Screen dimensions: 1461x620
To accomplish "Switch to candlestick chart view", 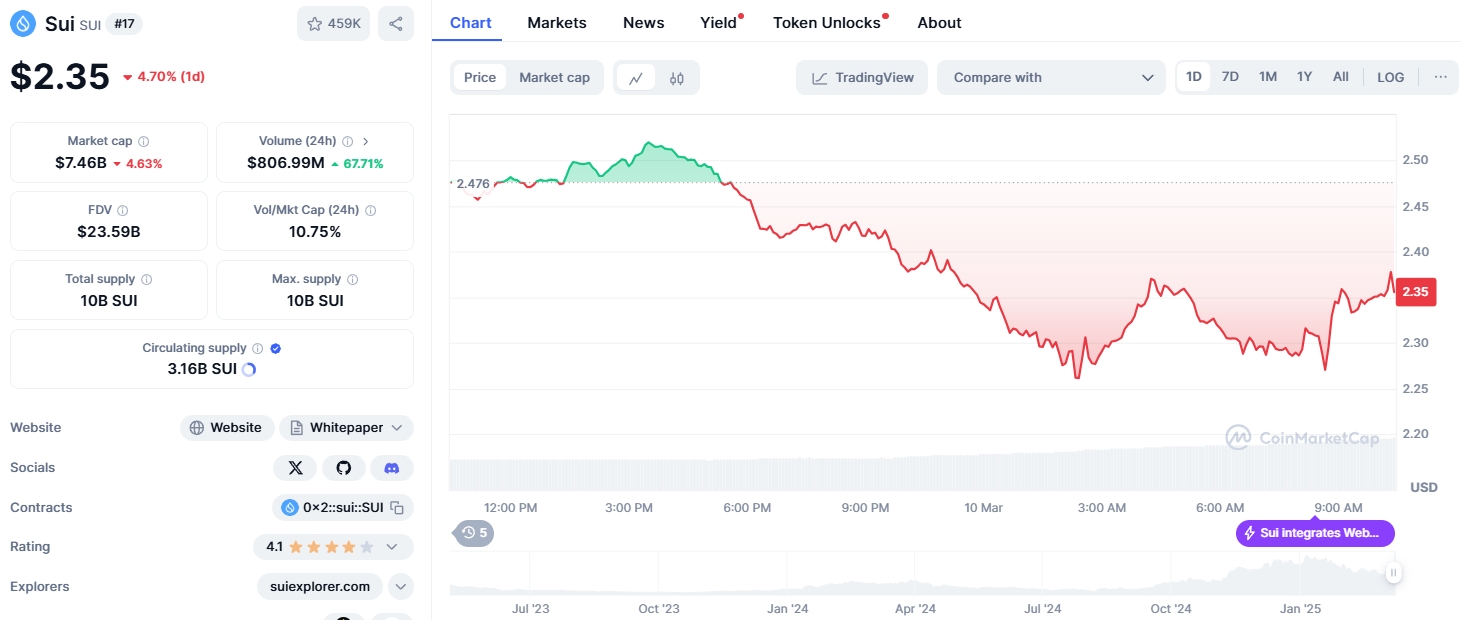I will (677, 78).
